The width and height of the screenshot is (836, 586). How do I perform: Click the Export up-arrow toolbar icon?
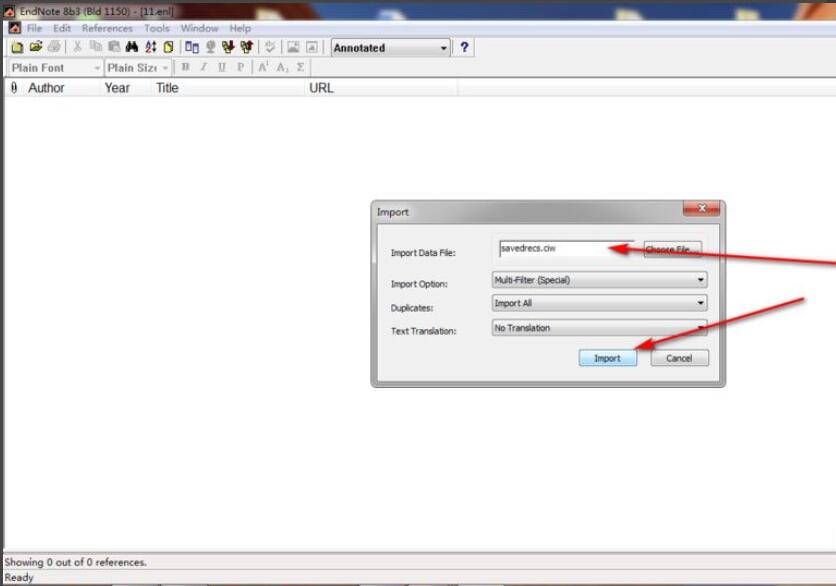pyautogui.click(x=246, y=47)
